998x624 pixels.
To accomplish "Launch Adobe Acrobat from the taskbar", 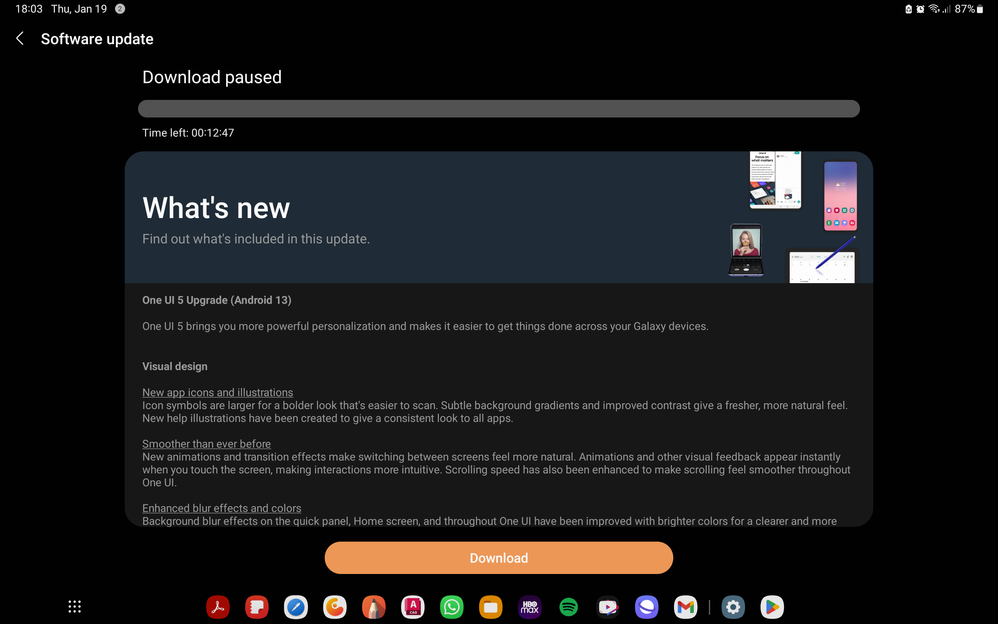I will click(218, 607).
